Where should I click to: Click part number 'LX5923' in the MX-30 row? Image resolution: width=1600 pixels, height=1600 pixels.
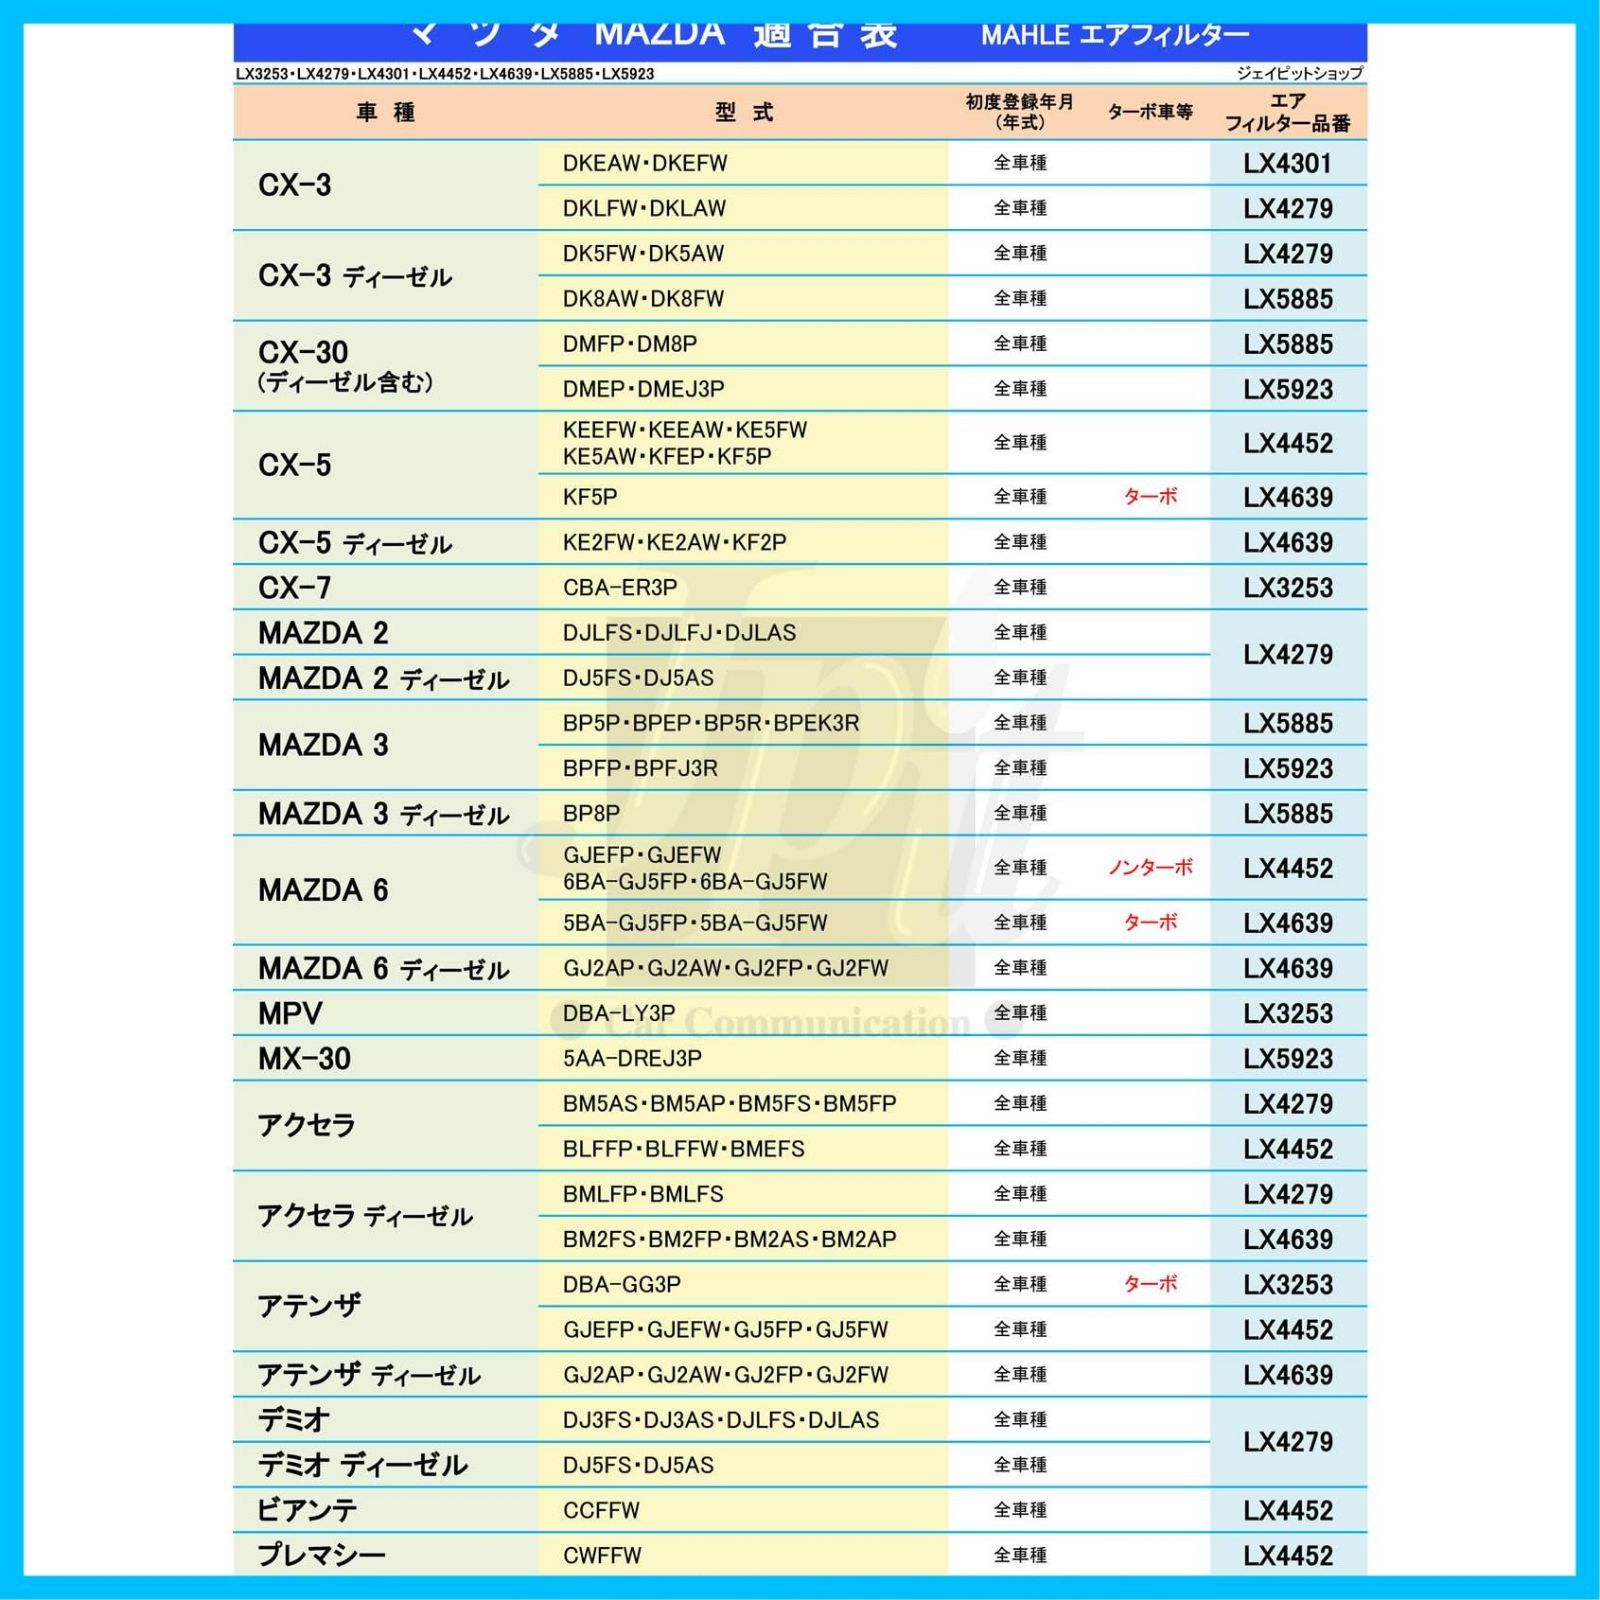tap(1288, 1059)
